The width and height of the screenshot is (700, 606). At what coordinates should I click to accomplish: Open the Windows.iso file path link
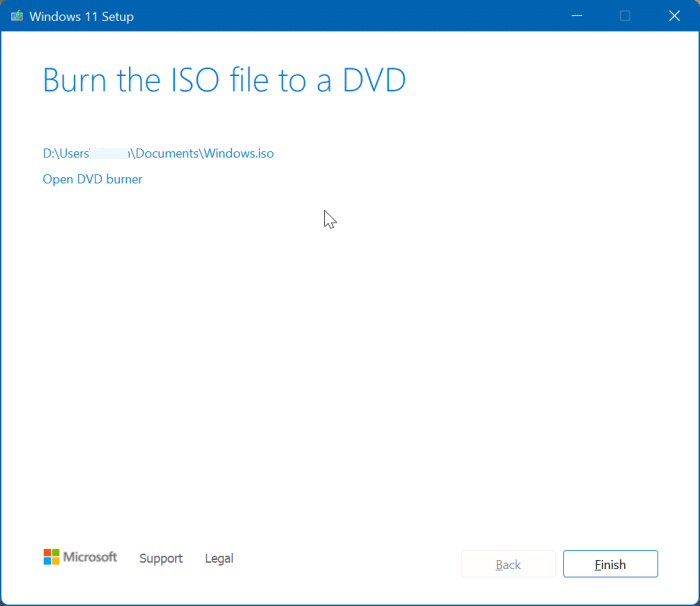pyautogui.click(x=158, y=154)
